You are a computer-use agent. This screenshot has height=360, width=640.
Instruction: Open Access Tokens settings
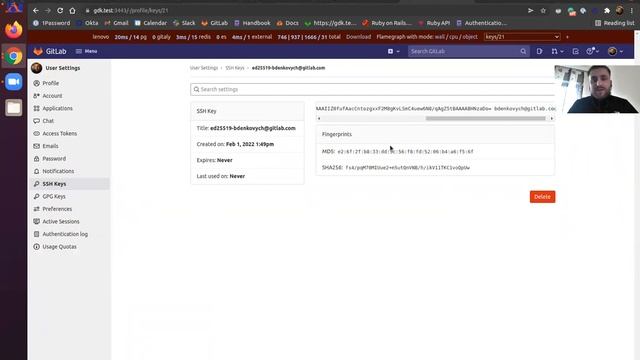tap(60, 133)
